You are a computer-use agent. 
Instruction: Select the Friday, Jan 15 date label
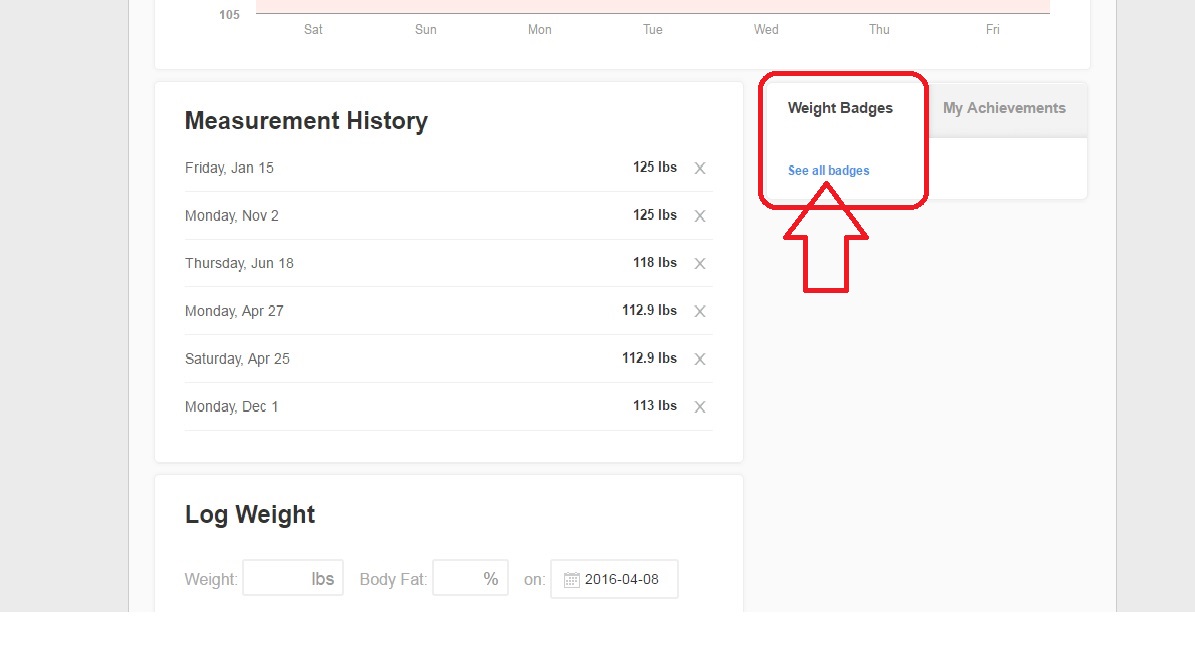click(229, 168)
